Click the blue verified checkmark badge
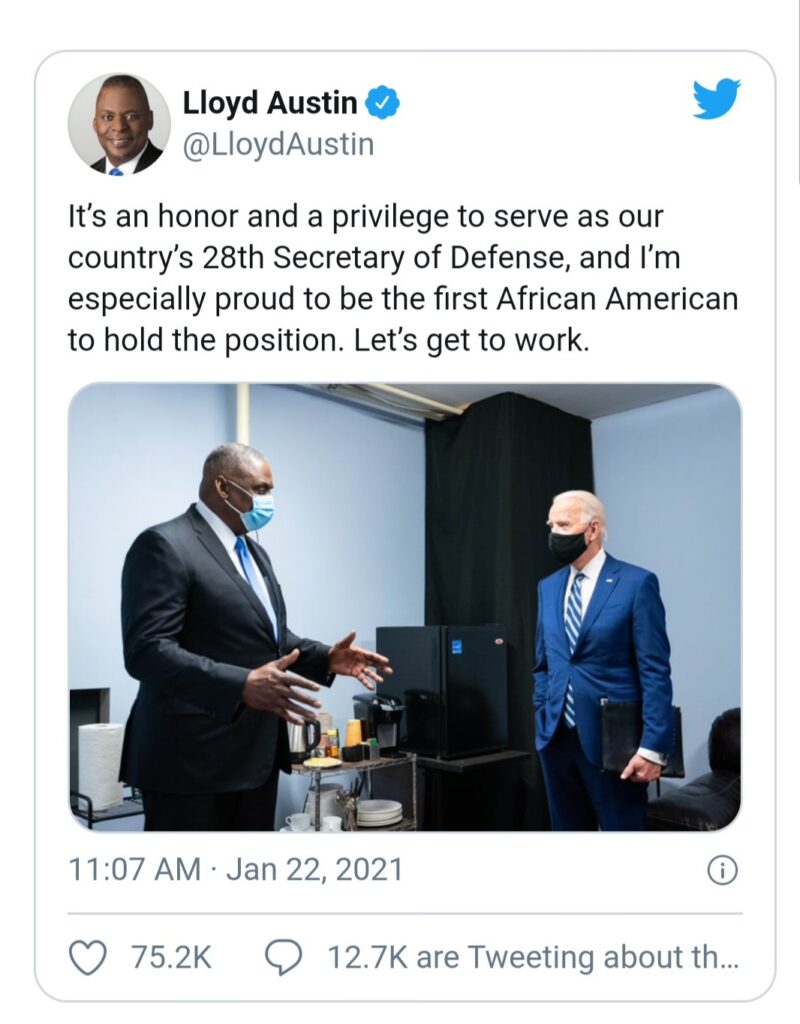This screenshot has height=1024, width=800. (x=380, y=101)
